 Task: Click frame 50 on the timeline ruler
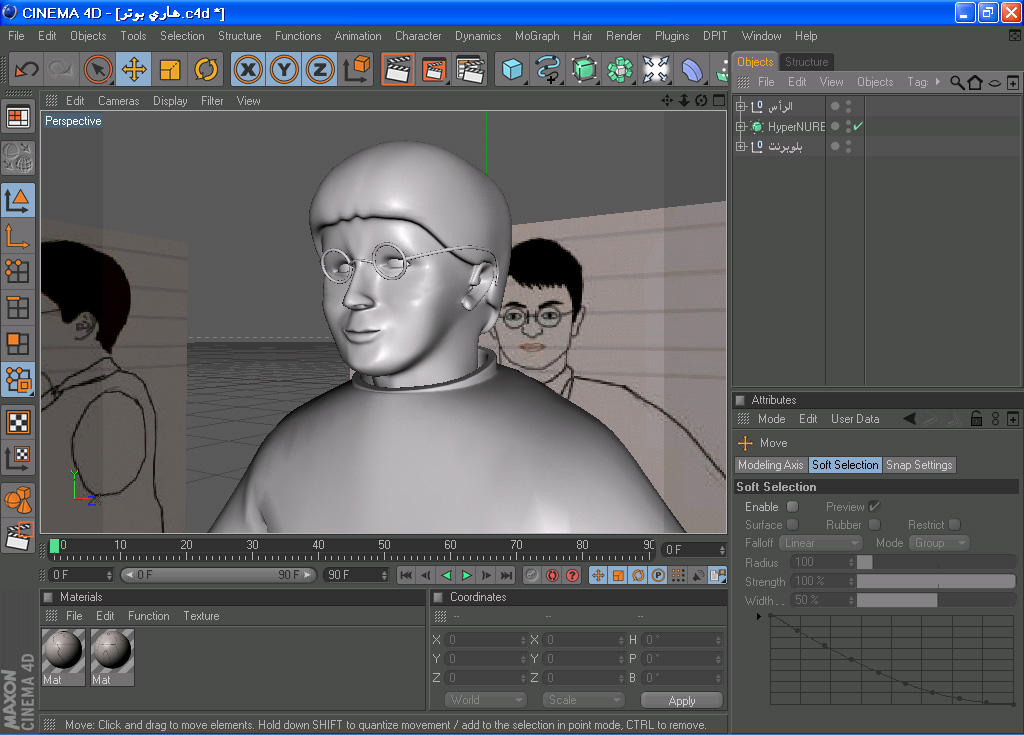(x=384, y=549)
